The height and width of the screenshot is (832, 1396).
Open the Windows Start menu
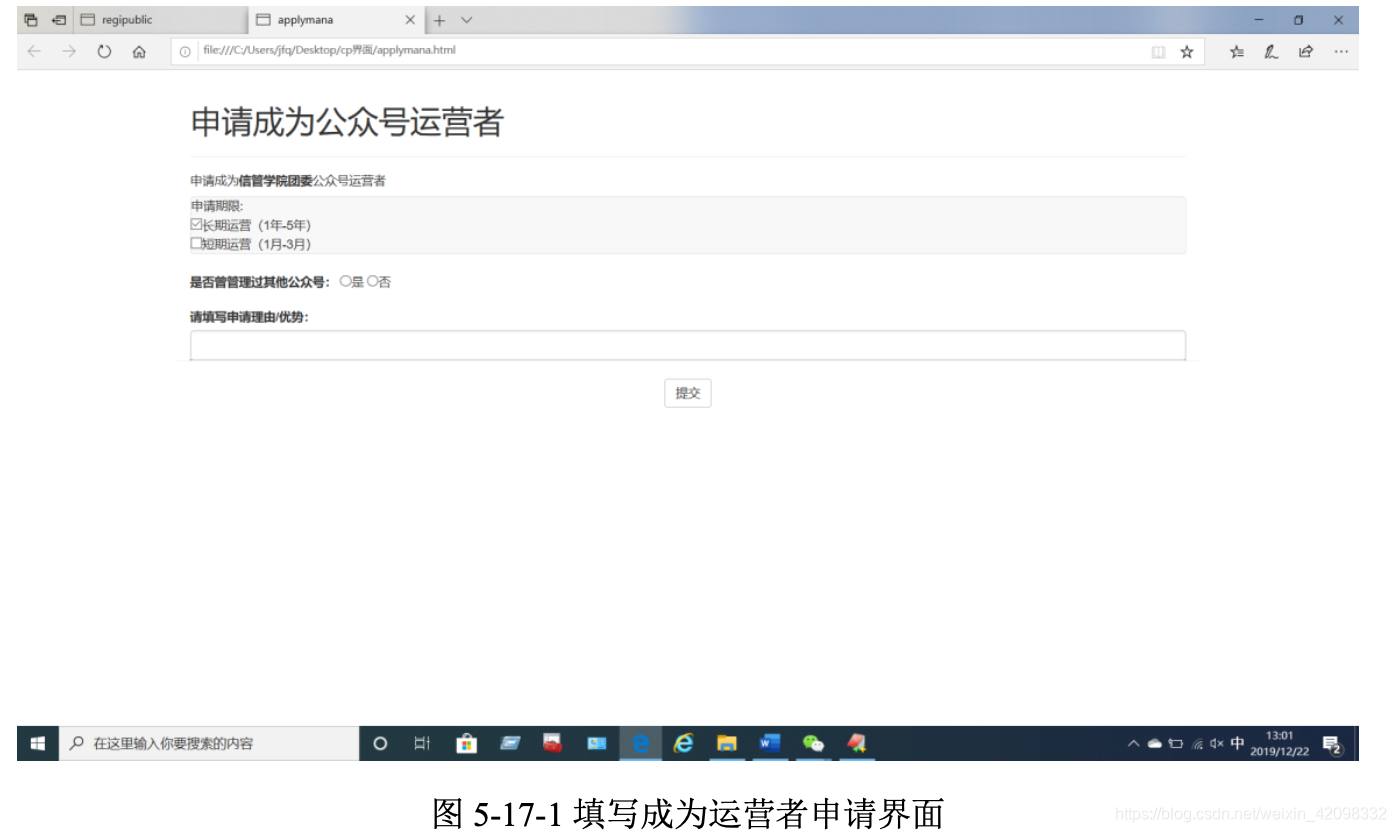(38, 743)
